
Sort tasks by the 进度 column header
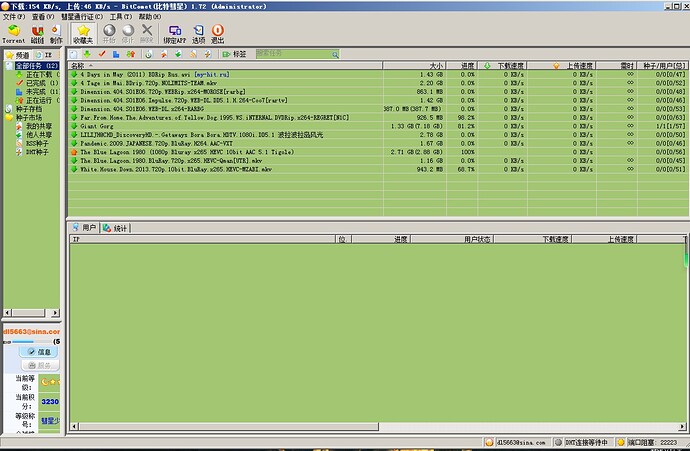462,66
